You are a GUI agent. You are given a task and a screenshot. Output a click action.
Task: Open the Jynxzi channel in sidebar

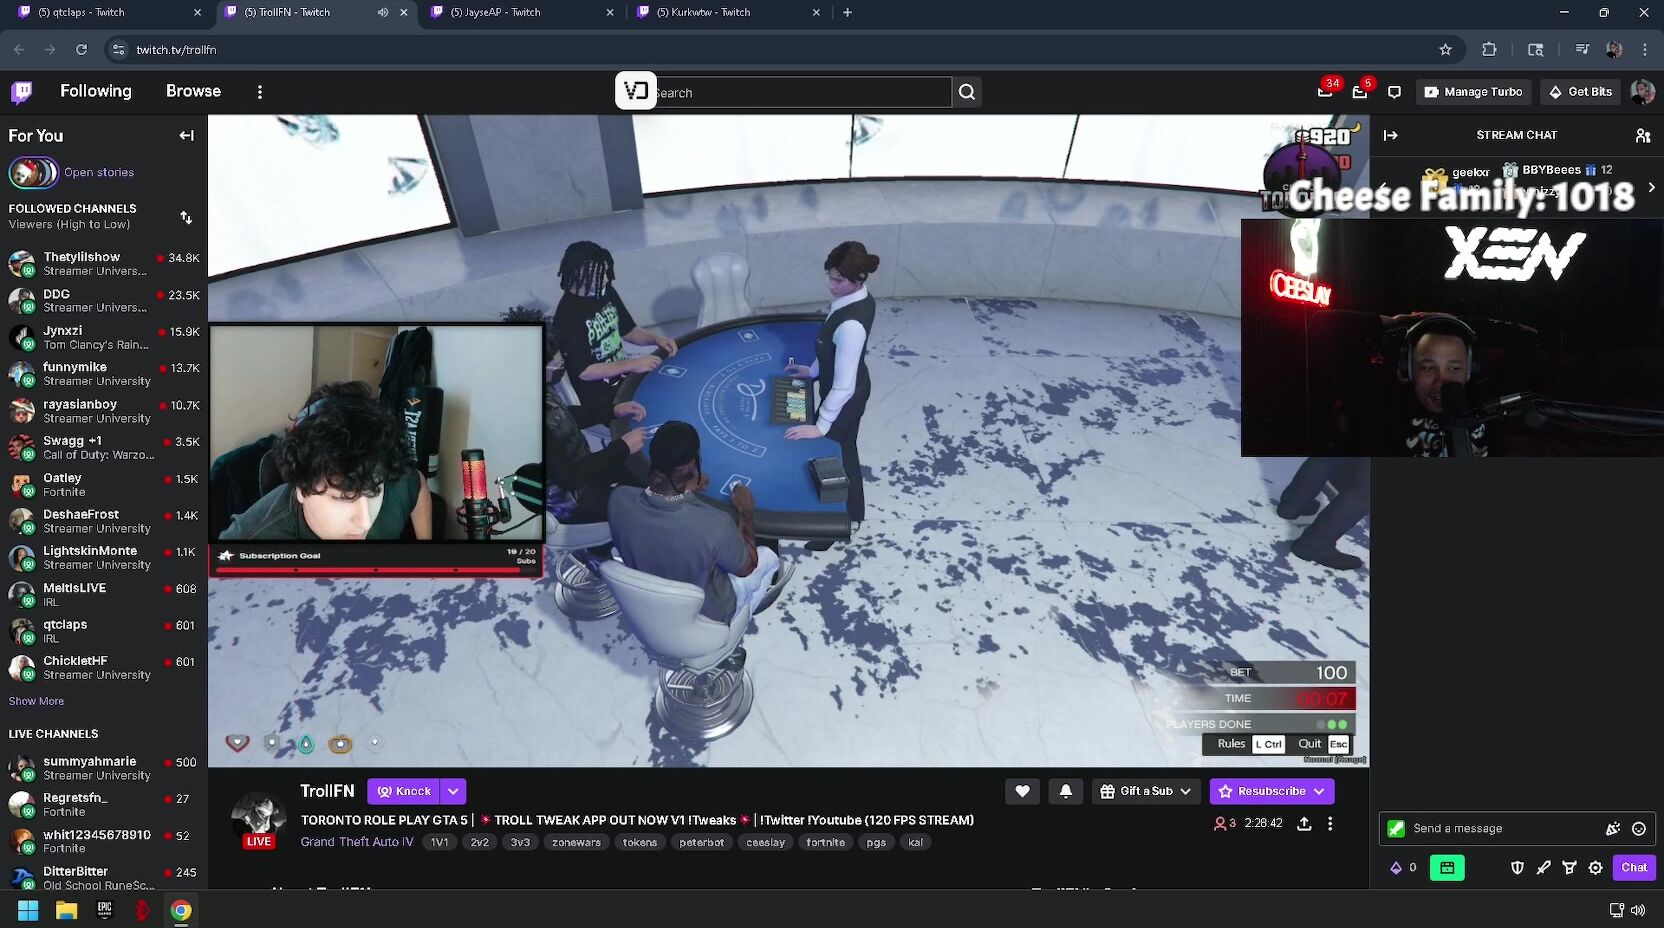click(104, 338)
